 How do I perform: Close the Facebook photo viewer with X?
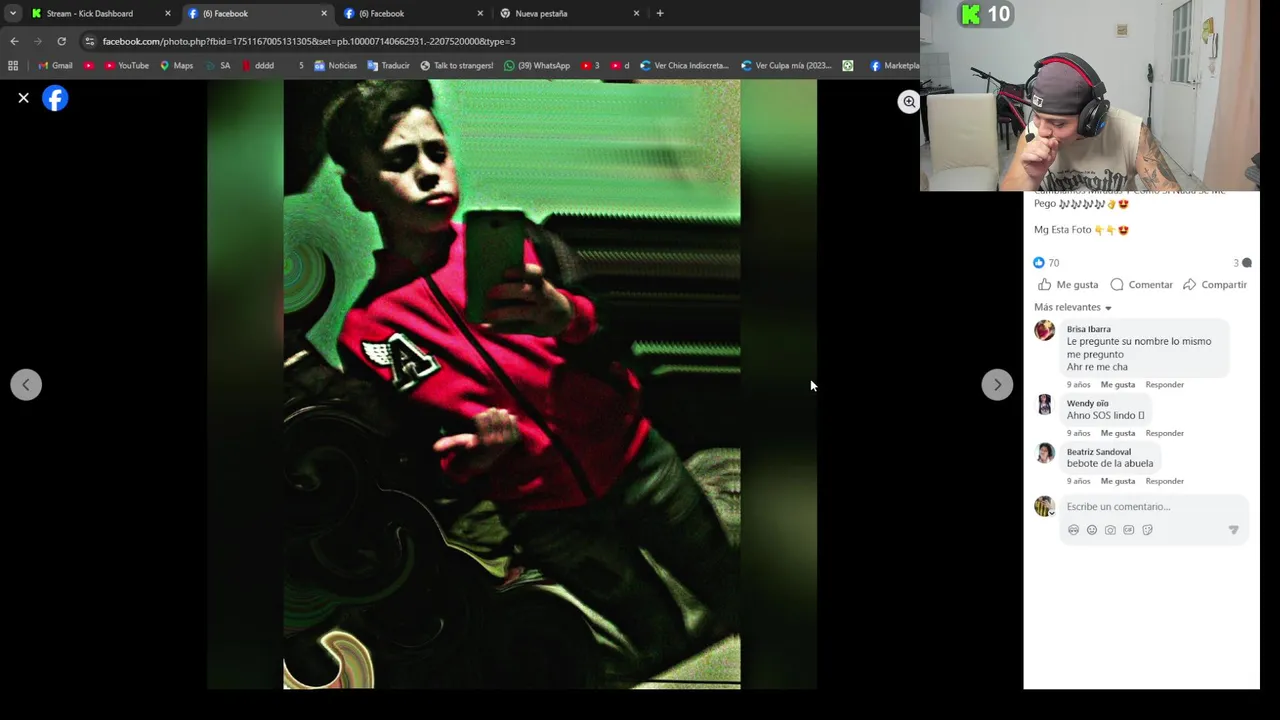(x=23, y=98)
